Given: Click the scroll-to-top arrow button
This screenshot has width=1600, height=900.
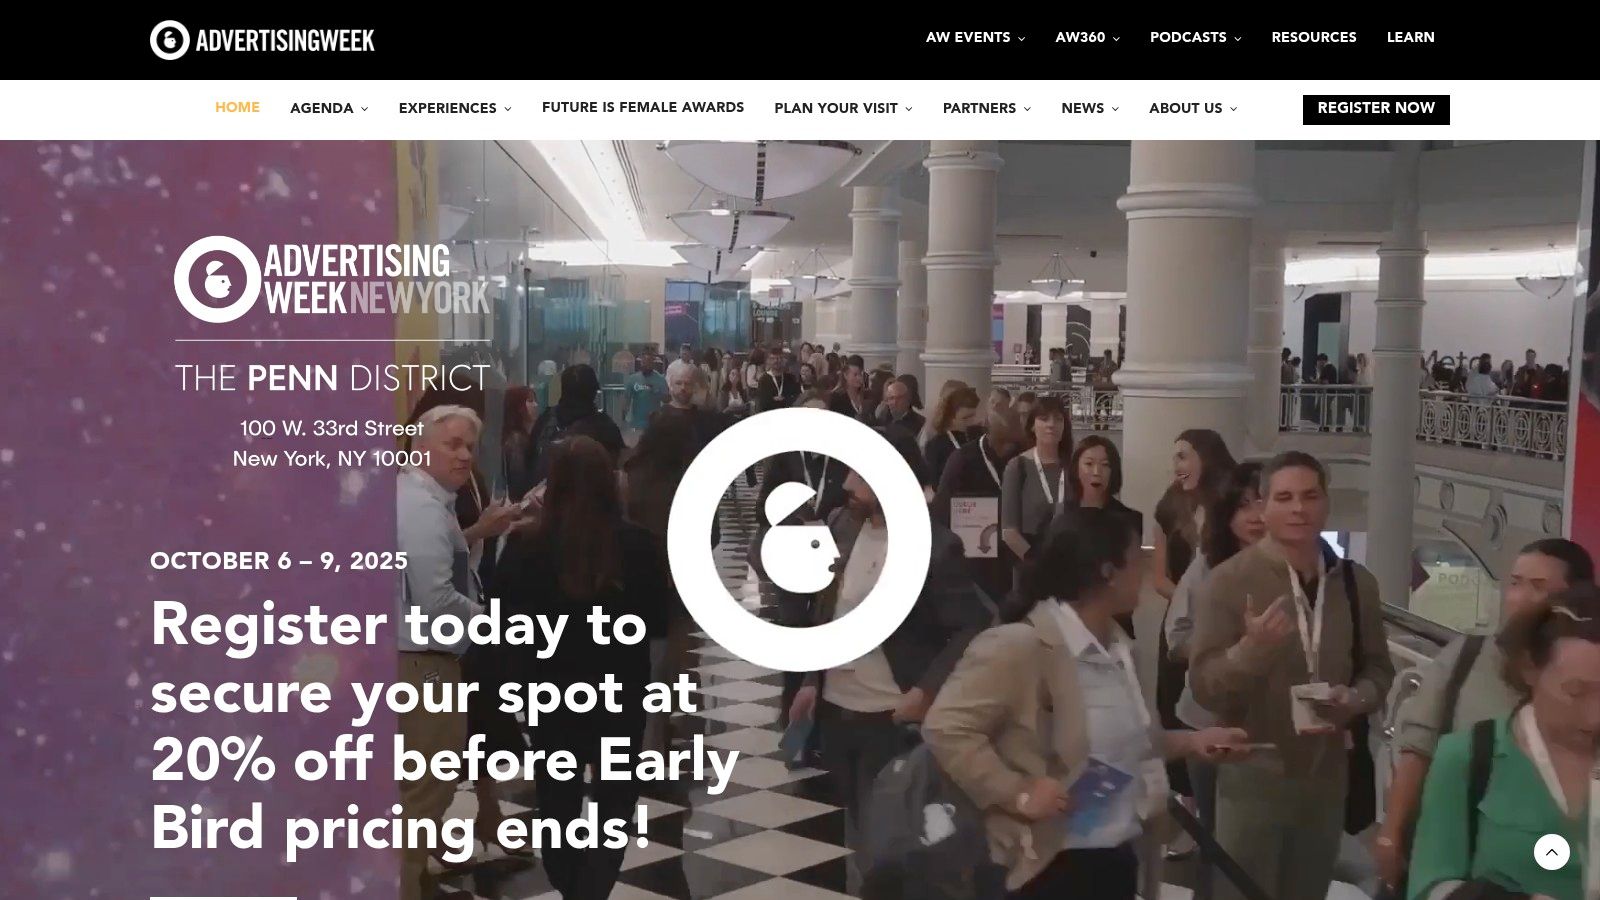Looking at the screenshot, I should (x=1551, y=852).
